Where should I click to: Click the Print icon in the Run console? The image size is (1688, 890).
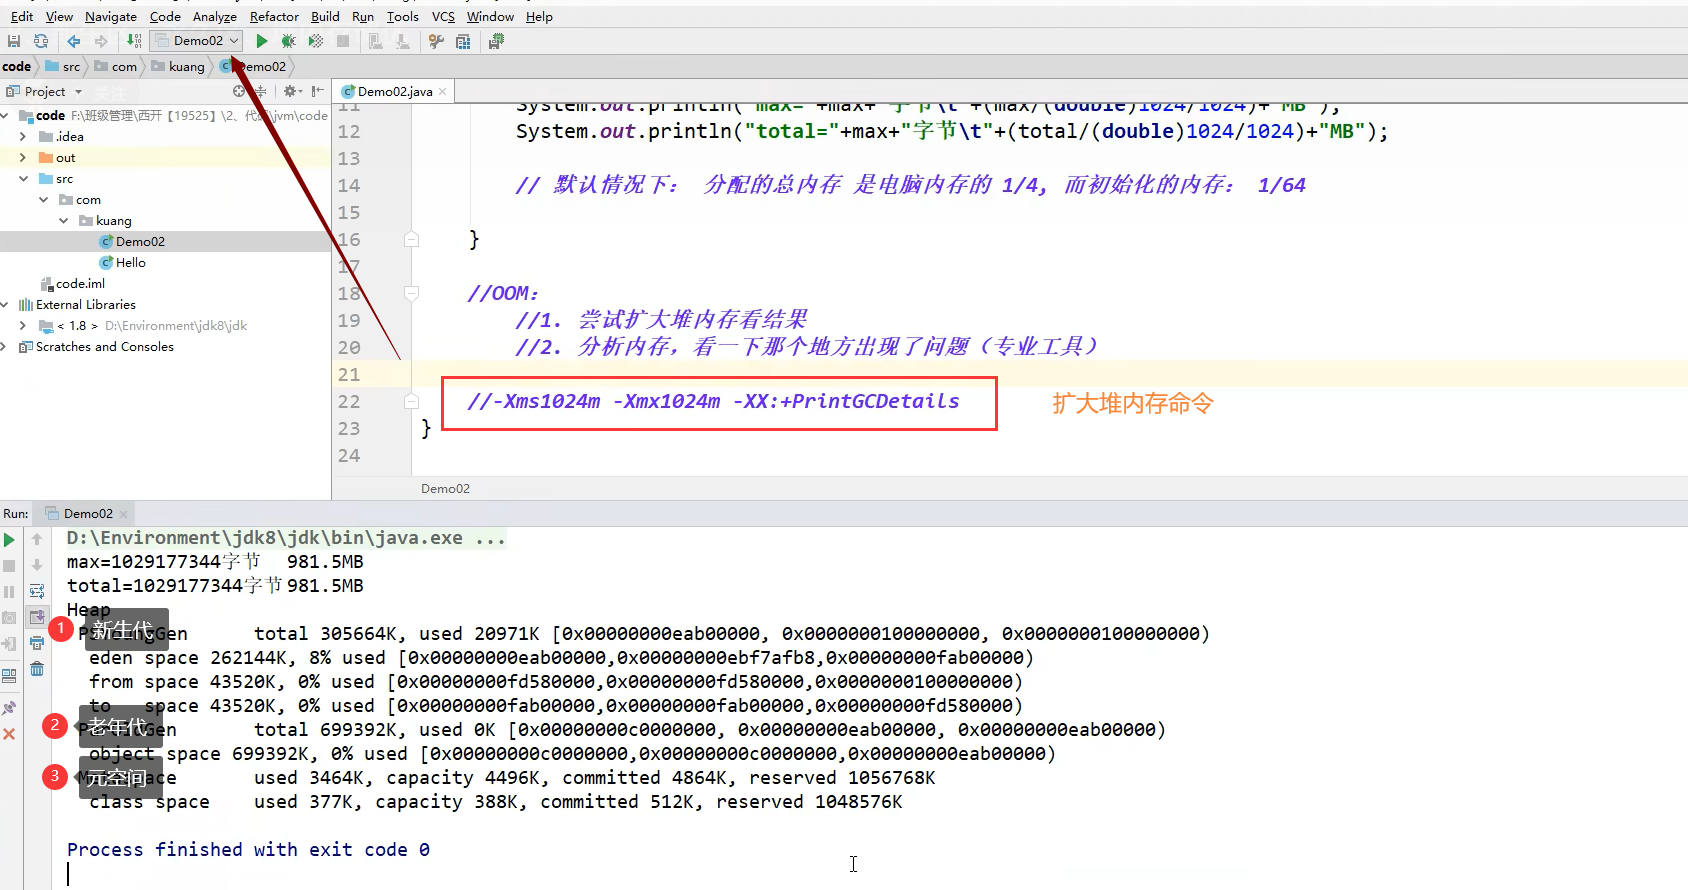[x=37, y=643]
